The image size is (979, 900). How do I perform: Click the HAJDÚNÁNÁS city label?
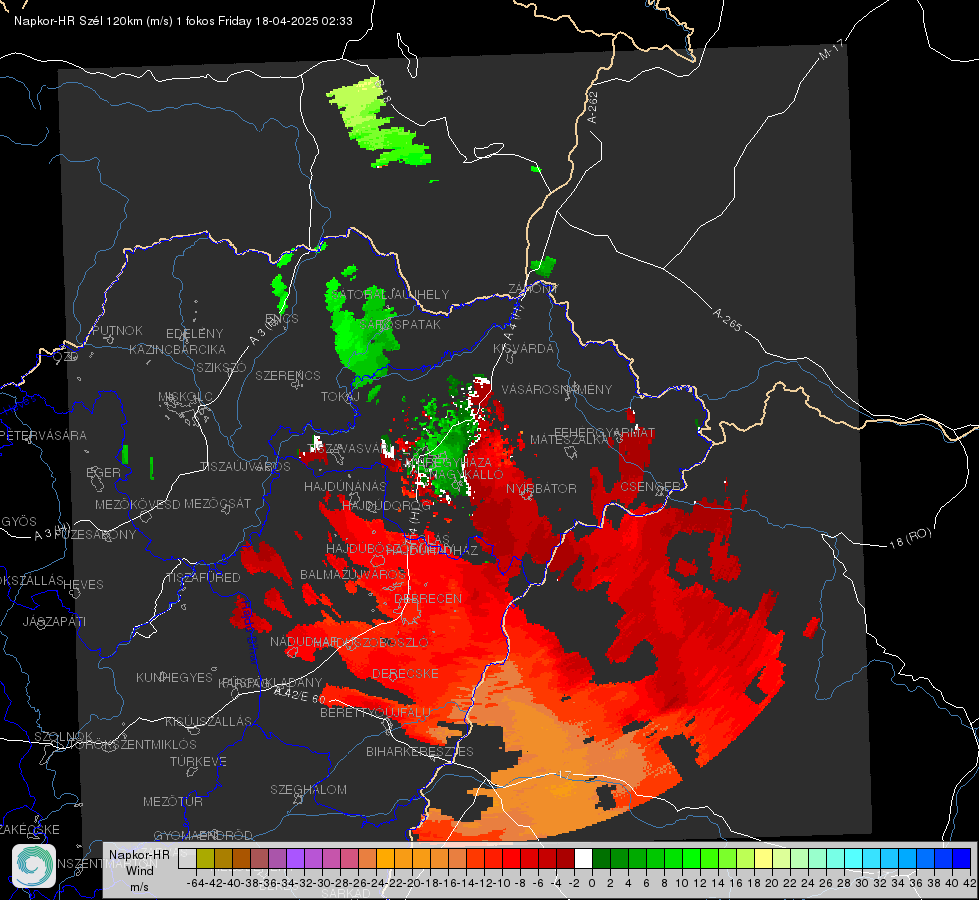click(345, 486)
